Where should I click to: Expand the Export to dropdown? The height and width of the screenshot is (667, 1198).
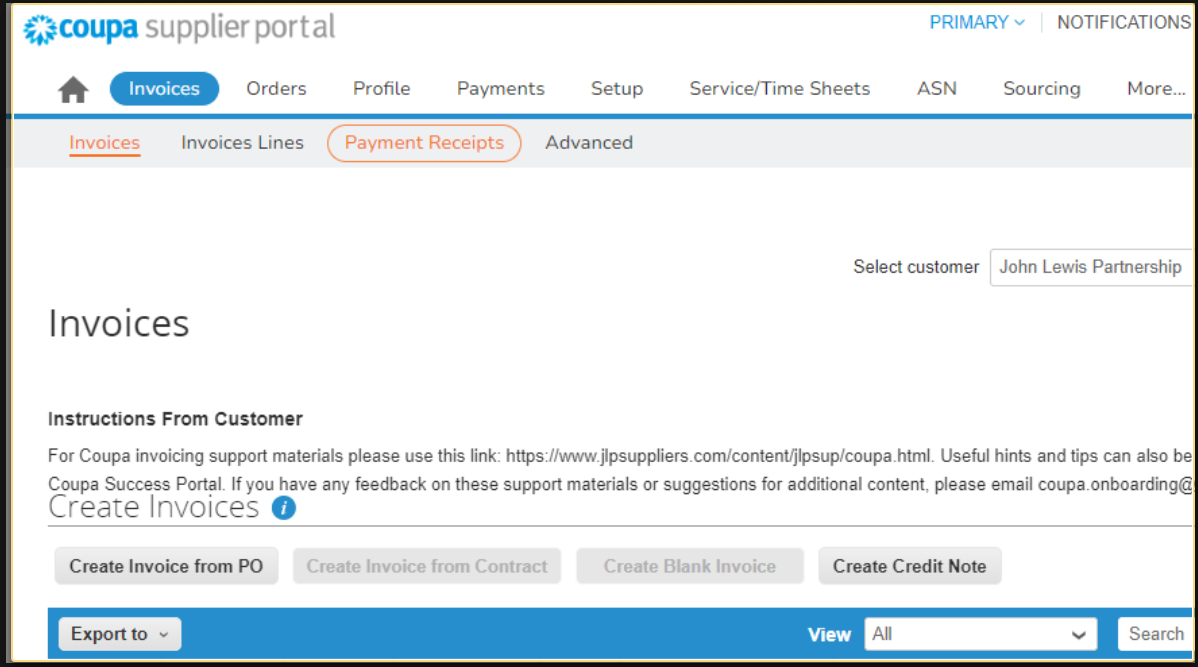pos(120,634)
